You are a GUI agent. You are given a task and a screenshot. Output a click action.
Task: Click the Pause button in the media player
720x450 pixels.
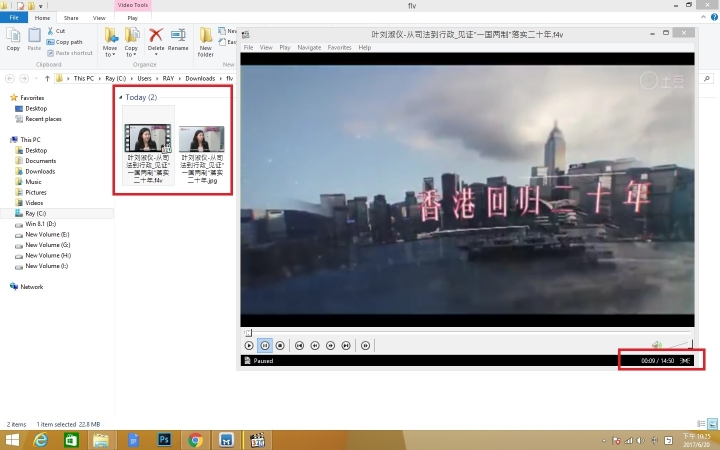point(264,345)
